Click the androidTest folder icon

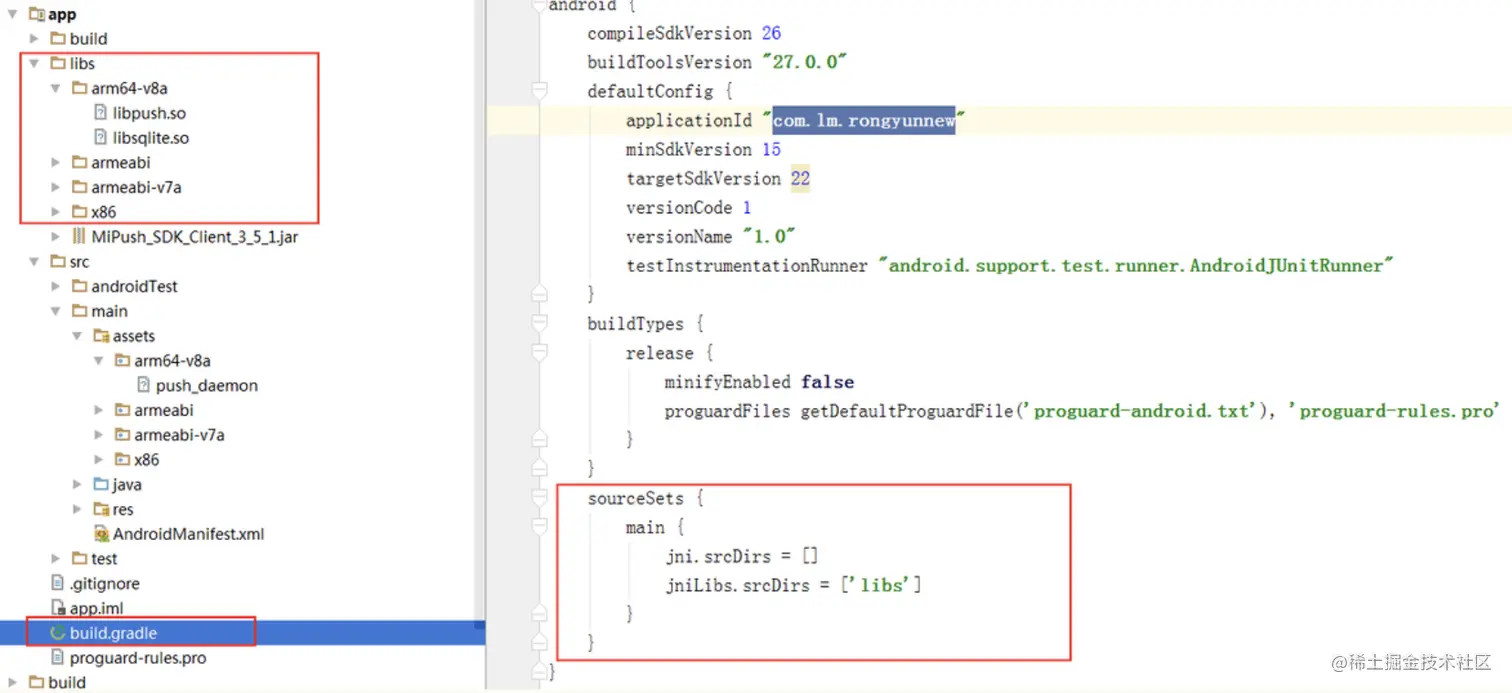coord(79,286)
